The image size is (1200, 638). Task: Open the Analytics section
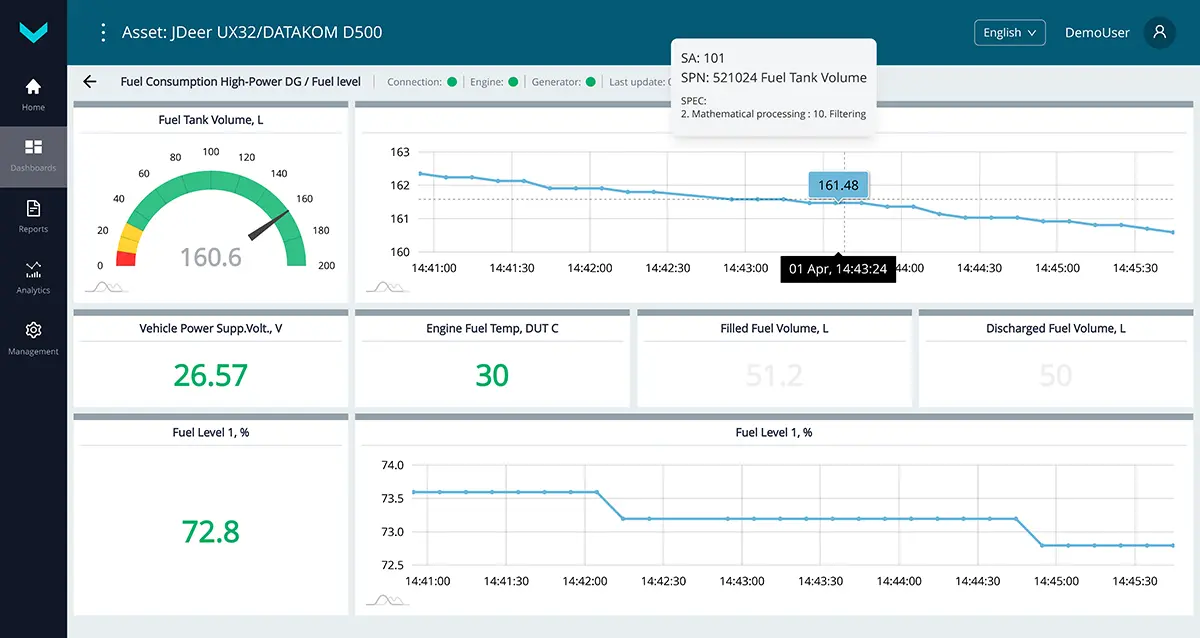click(33, 277)
